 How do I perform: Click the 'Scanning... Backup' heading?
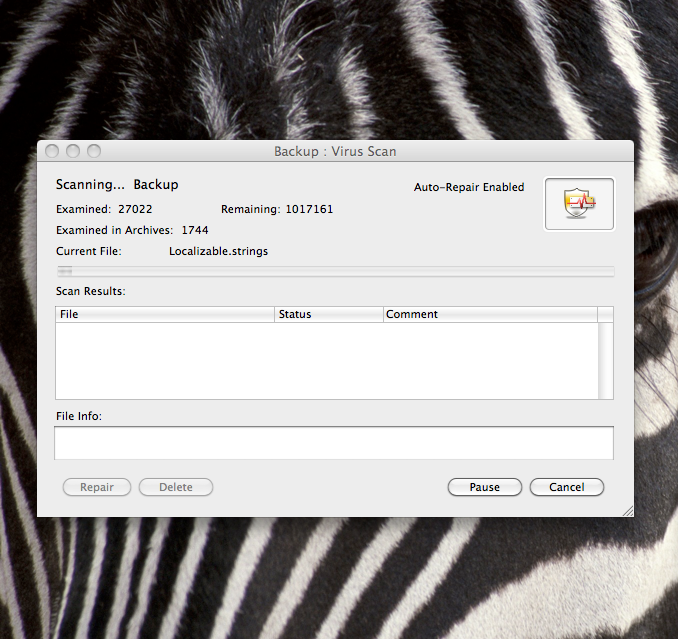click(x=117, y=185)
